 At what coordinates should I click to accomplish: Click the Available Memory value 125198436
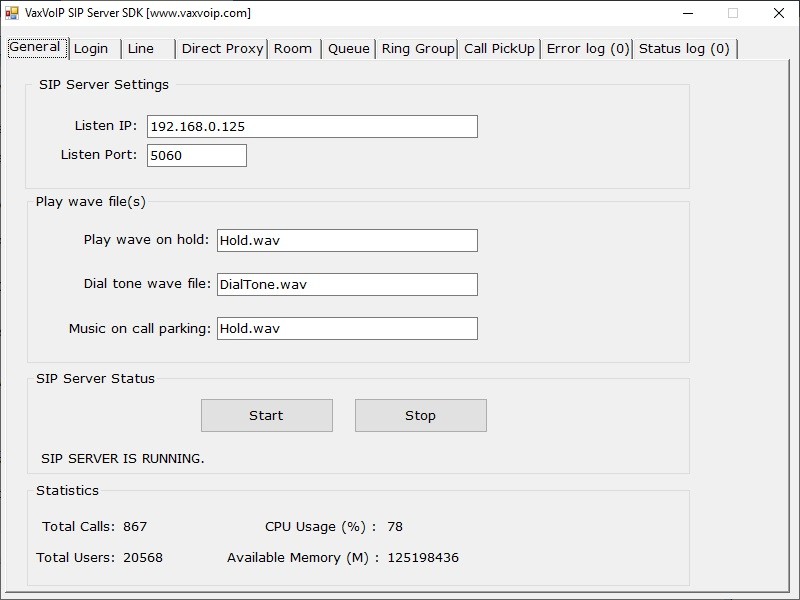(423, 557)
